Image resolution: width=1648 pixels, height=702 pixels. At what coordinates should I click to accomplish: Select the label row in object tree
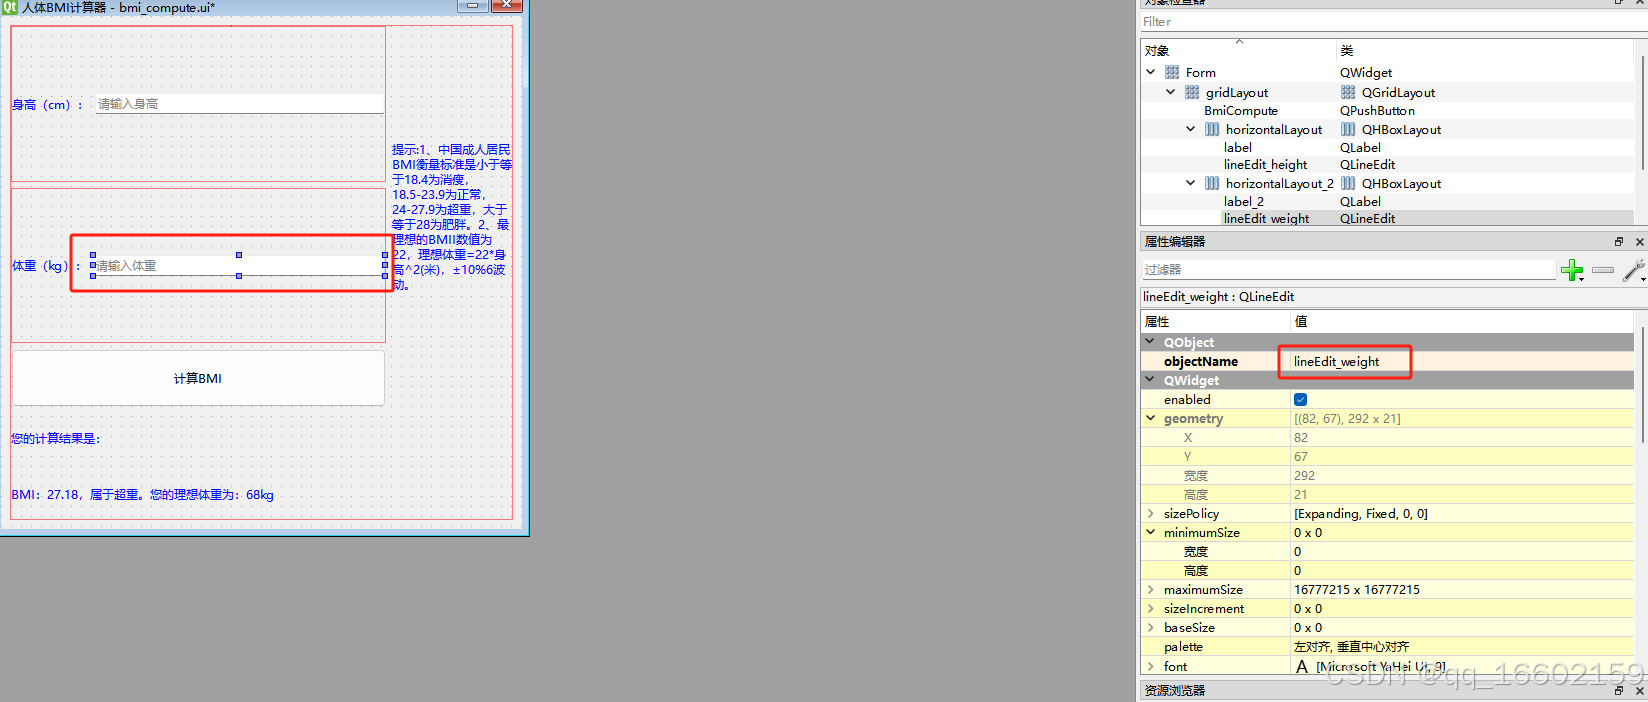pos(1238,147)
